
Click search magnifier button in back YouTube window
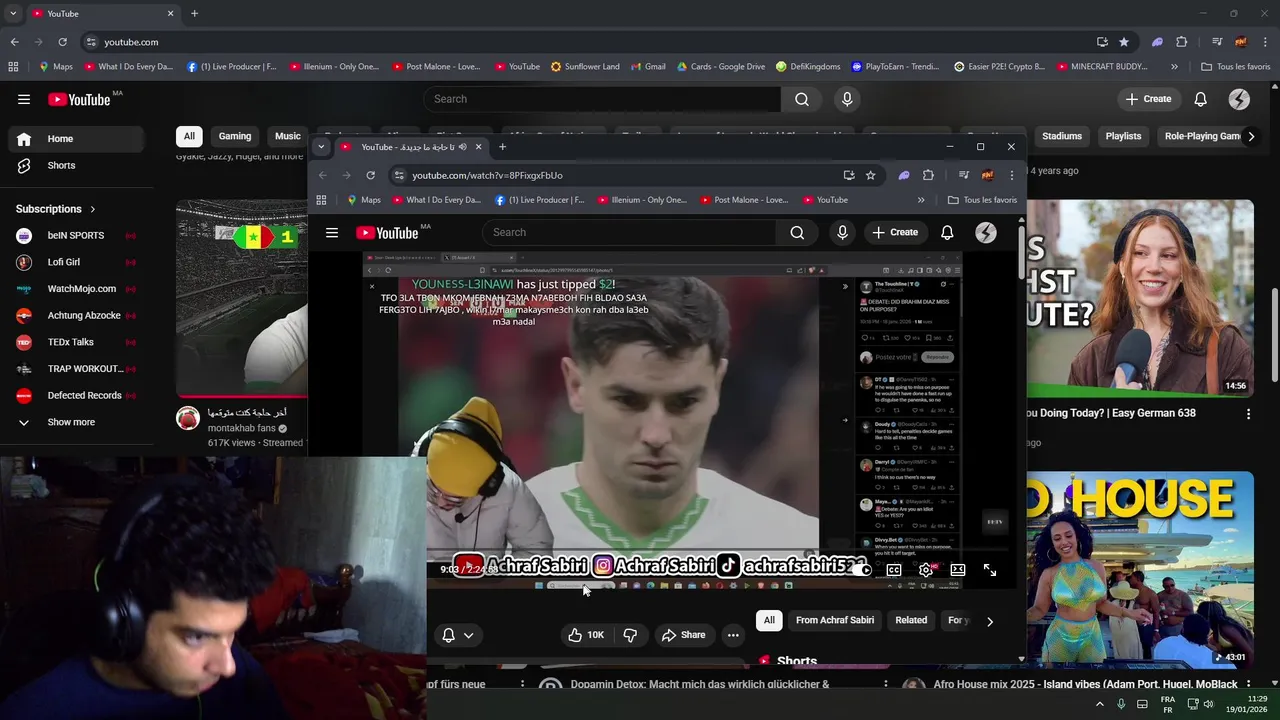tap(802, 99)
